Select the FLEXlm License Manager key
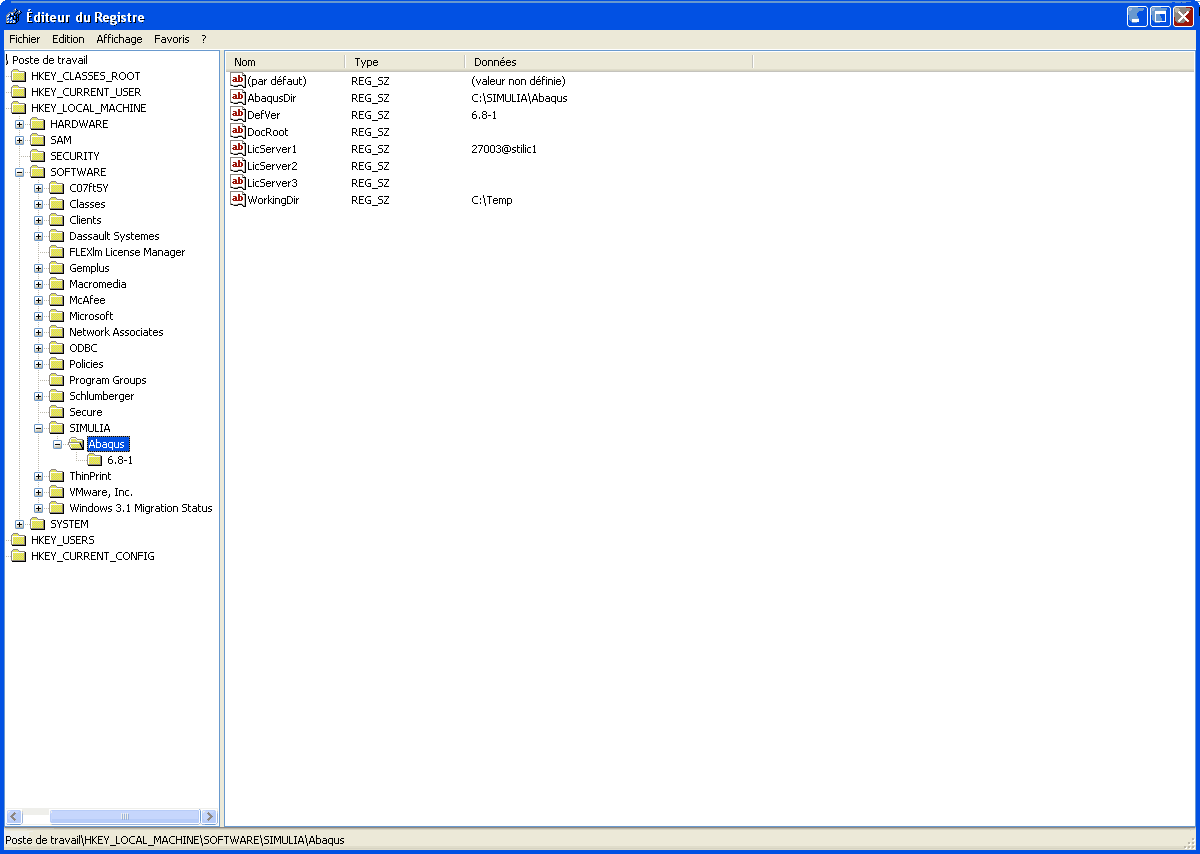Viewport: 1200px width, 854px height. tap(127, 252)
